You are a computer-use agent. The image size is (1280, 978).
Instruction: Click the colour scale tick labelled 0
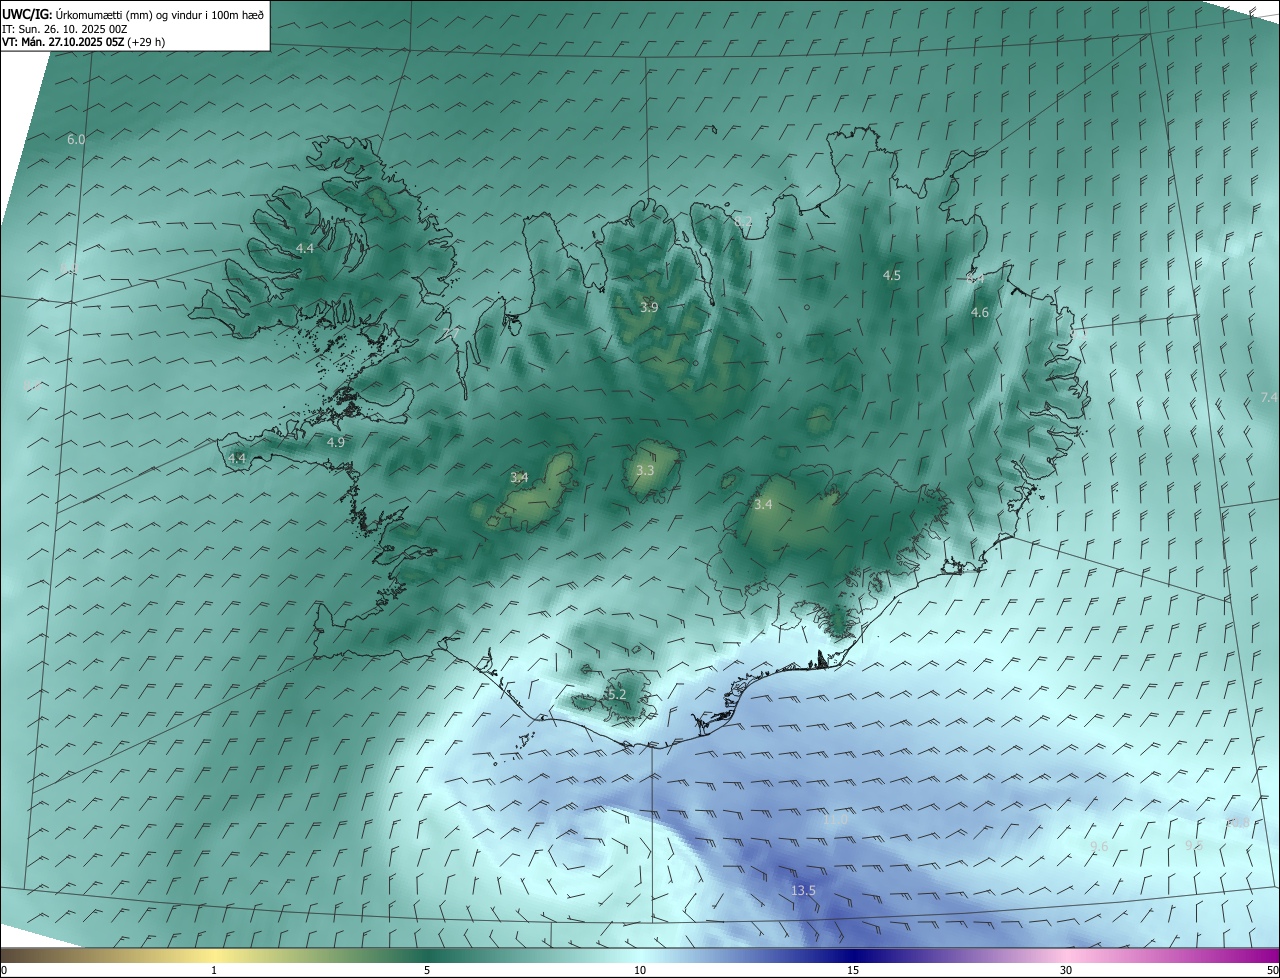[x=4, y=970]
